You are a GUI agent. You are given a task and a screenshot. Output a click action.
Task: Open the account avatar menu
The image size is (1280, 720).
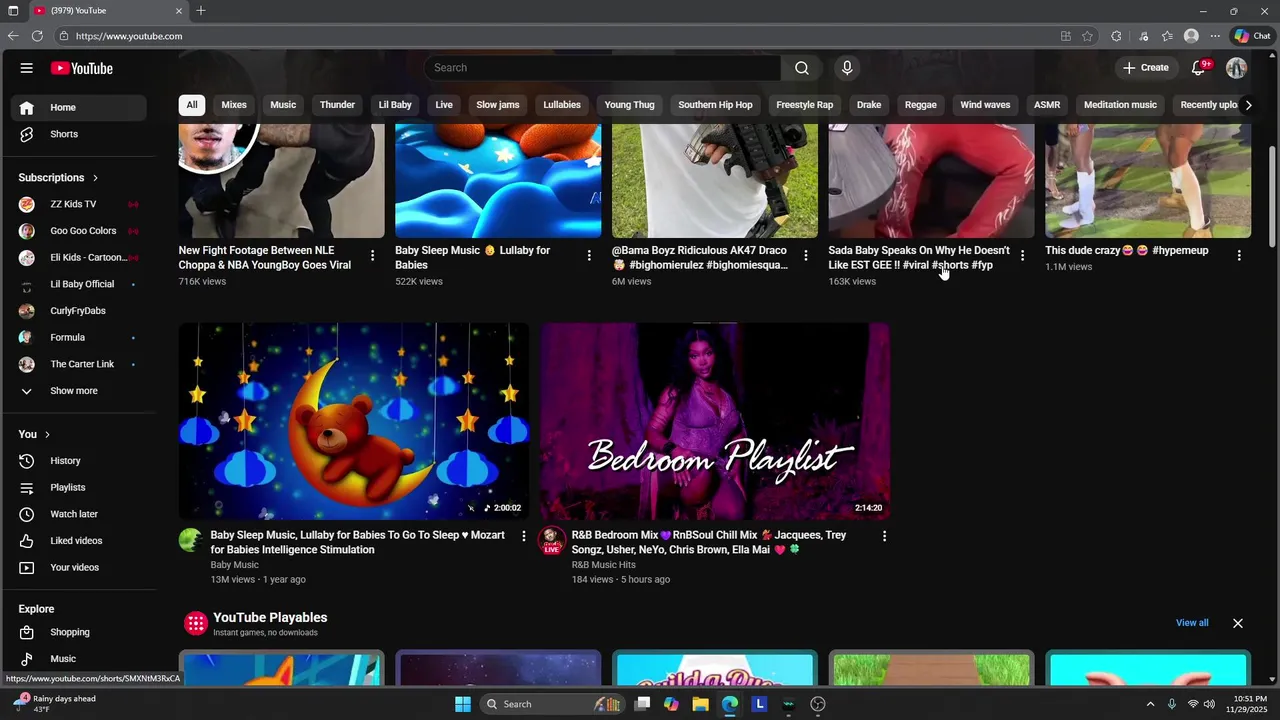[1237, 68]
